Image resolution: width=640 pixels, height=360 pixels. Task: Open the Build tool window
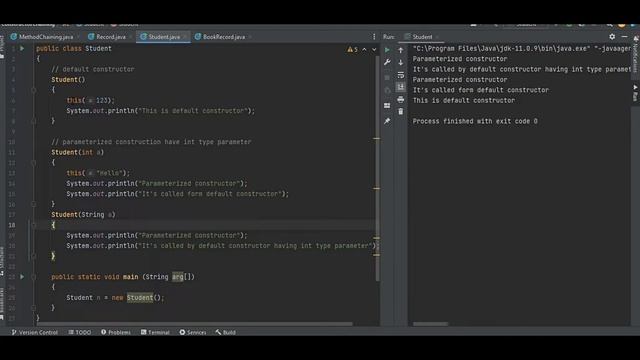tap(225, 332)
